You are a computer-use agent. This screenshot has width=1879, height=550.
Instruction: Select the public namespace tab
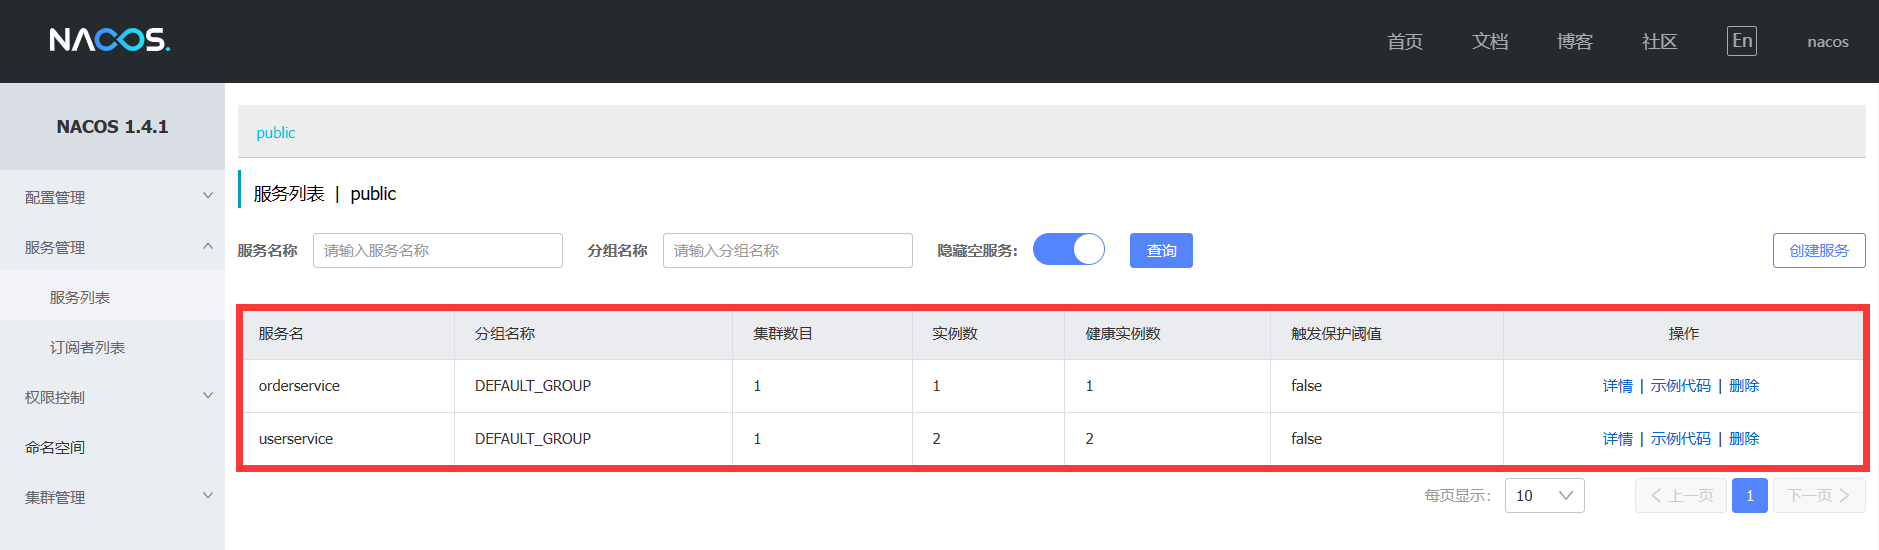tap(276, 132)
